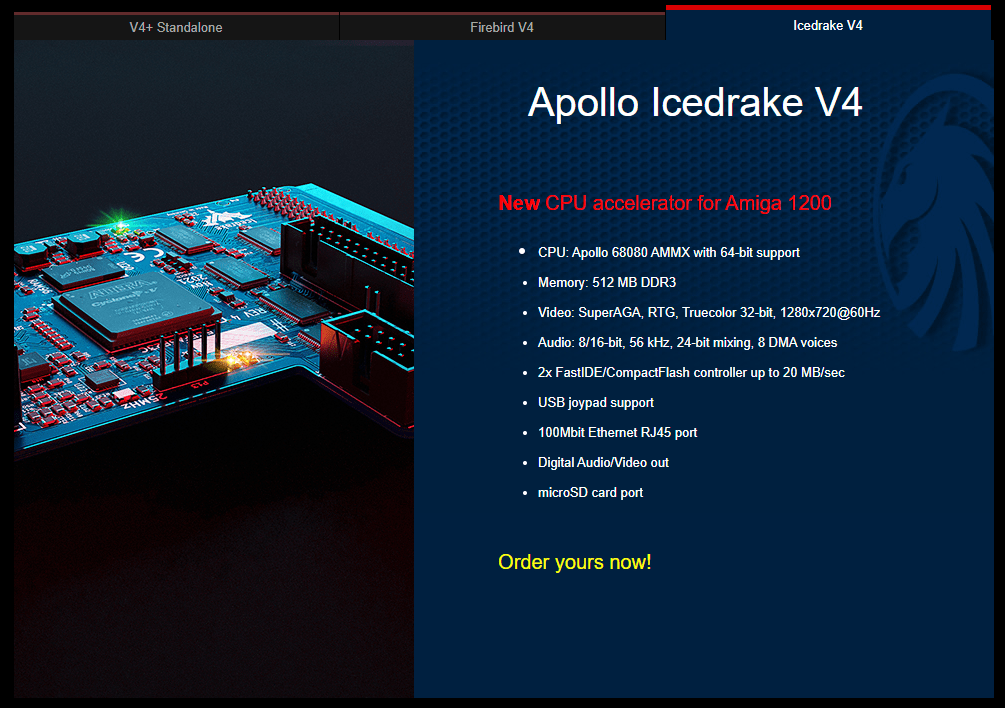1005x708 pixels.
Task: Select the Icedrake V4 tab
Action: point(827,26)
